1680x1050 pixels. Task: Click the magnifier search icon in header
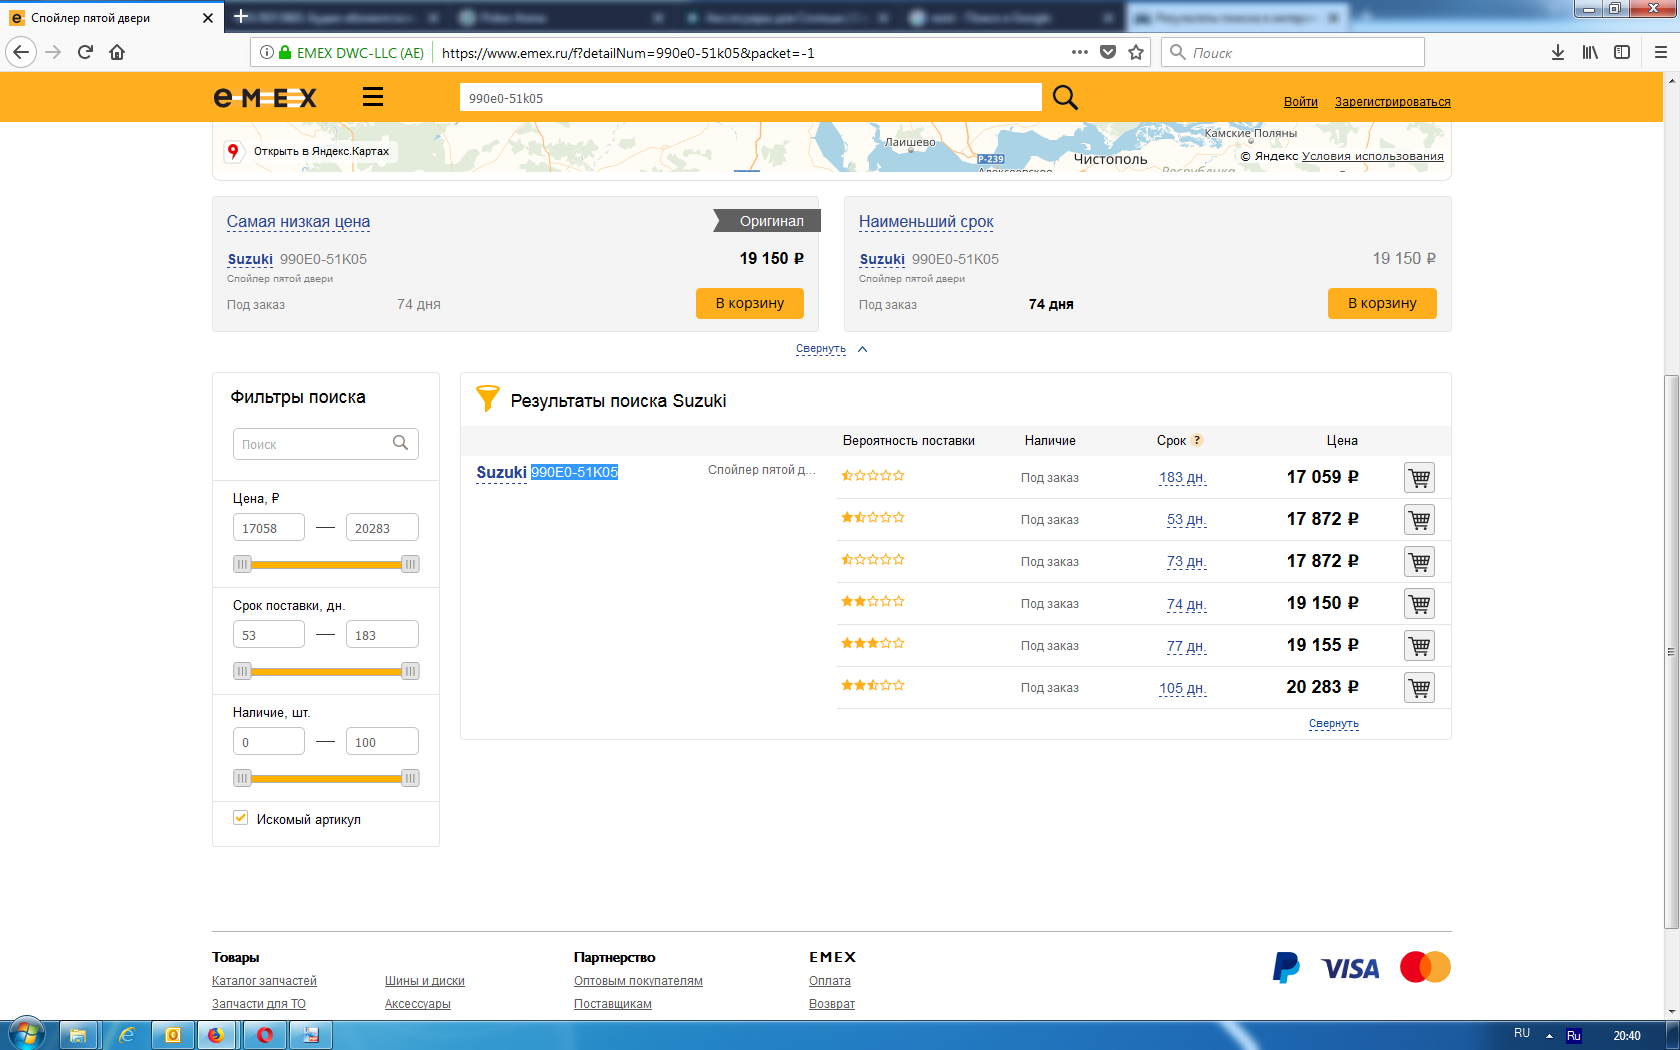click(x=1065, y=97)
